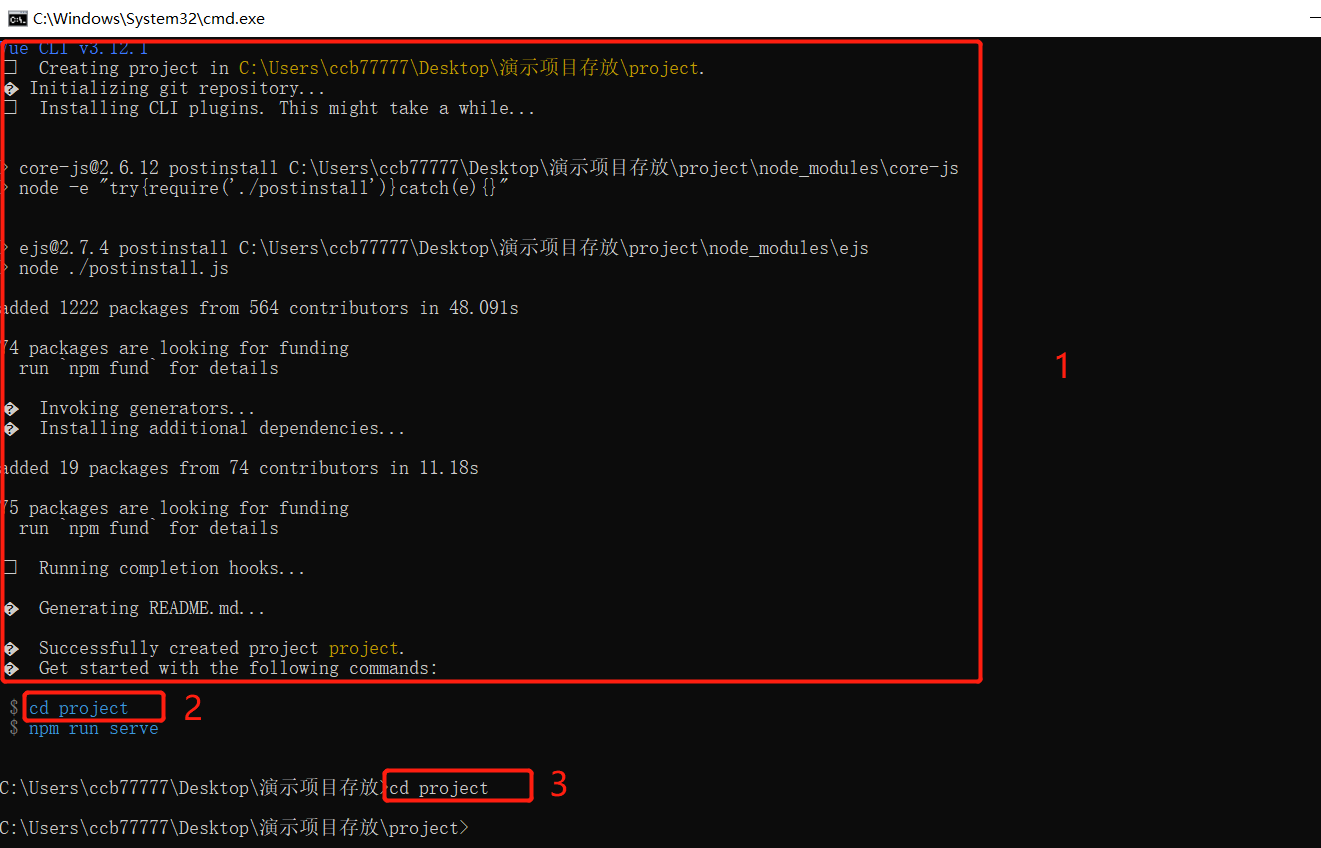The width and height of the screenshot is (1321, 848).
Task: Click the final prompt ending in '\project>'
Action: pos(234,828)
